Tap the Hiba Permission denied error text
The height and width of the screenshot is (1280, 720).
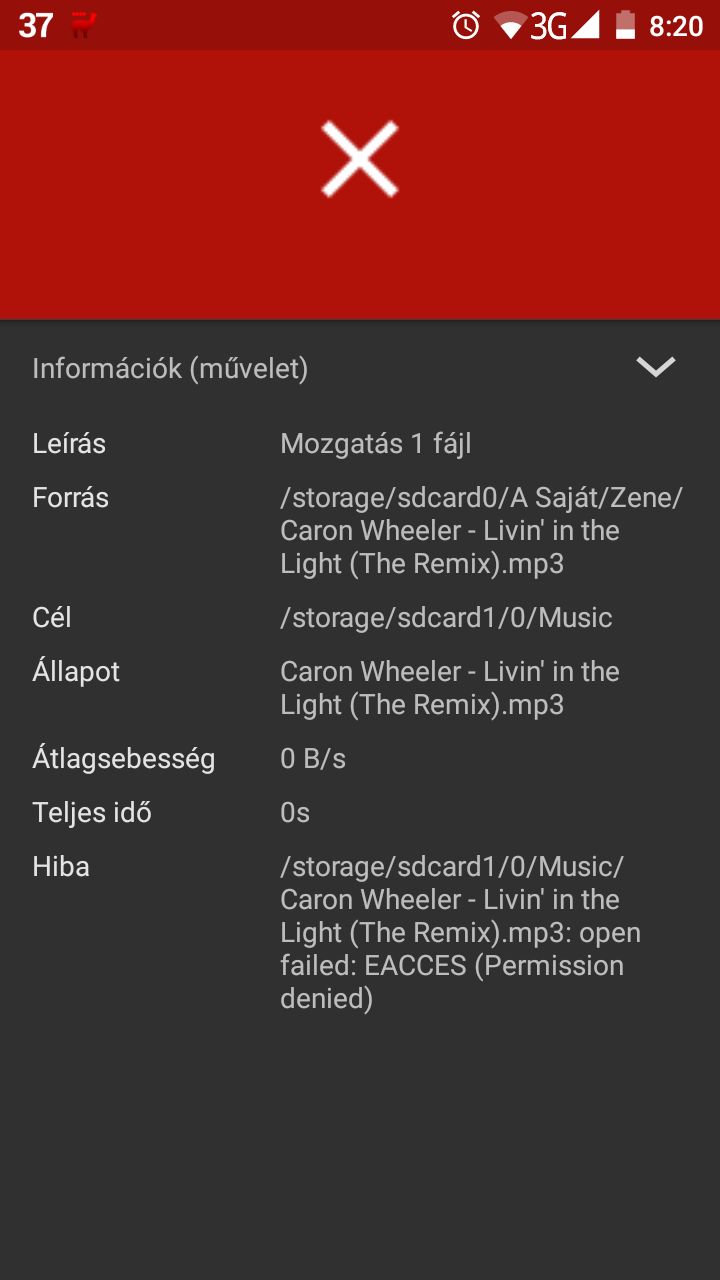460,932
